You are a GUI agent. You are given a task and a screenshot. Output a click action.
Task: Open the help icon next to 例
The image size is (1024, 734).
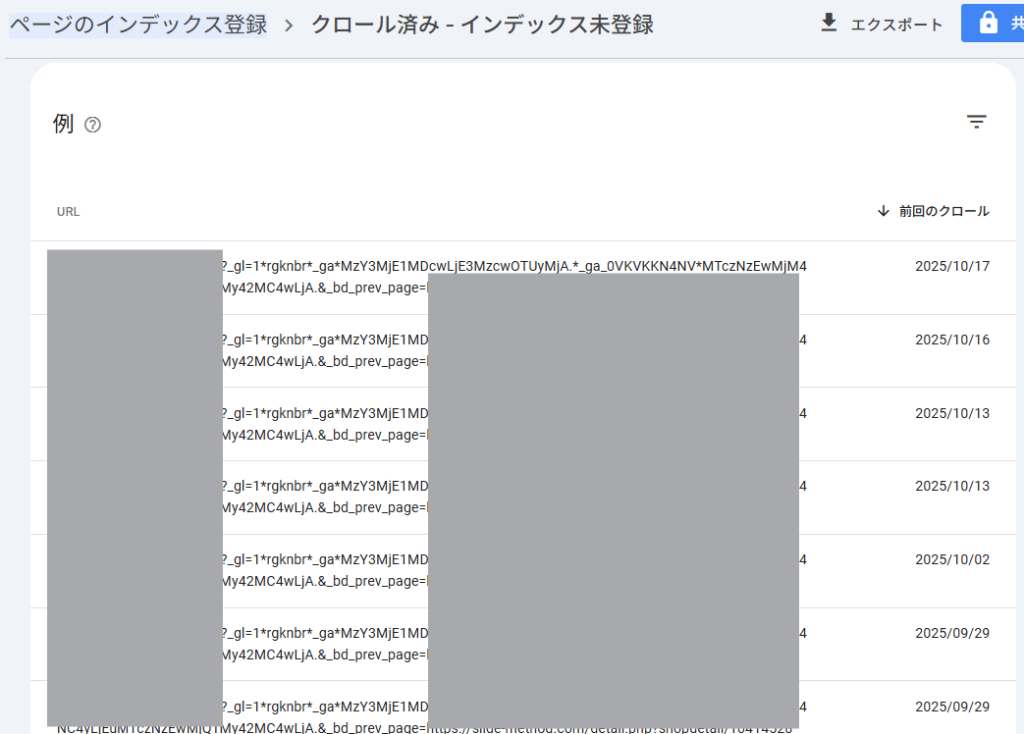pyautogui.click(x=93, y=125)
